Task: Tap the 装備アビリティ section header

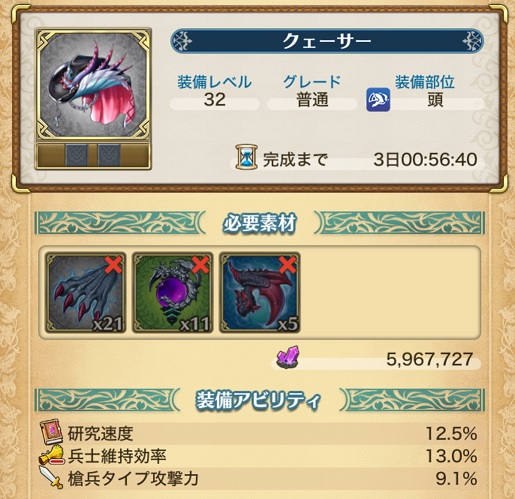Action: (x=259, y=400)
